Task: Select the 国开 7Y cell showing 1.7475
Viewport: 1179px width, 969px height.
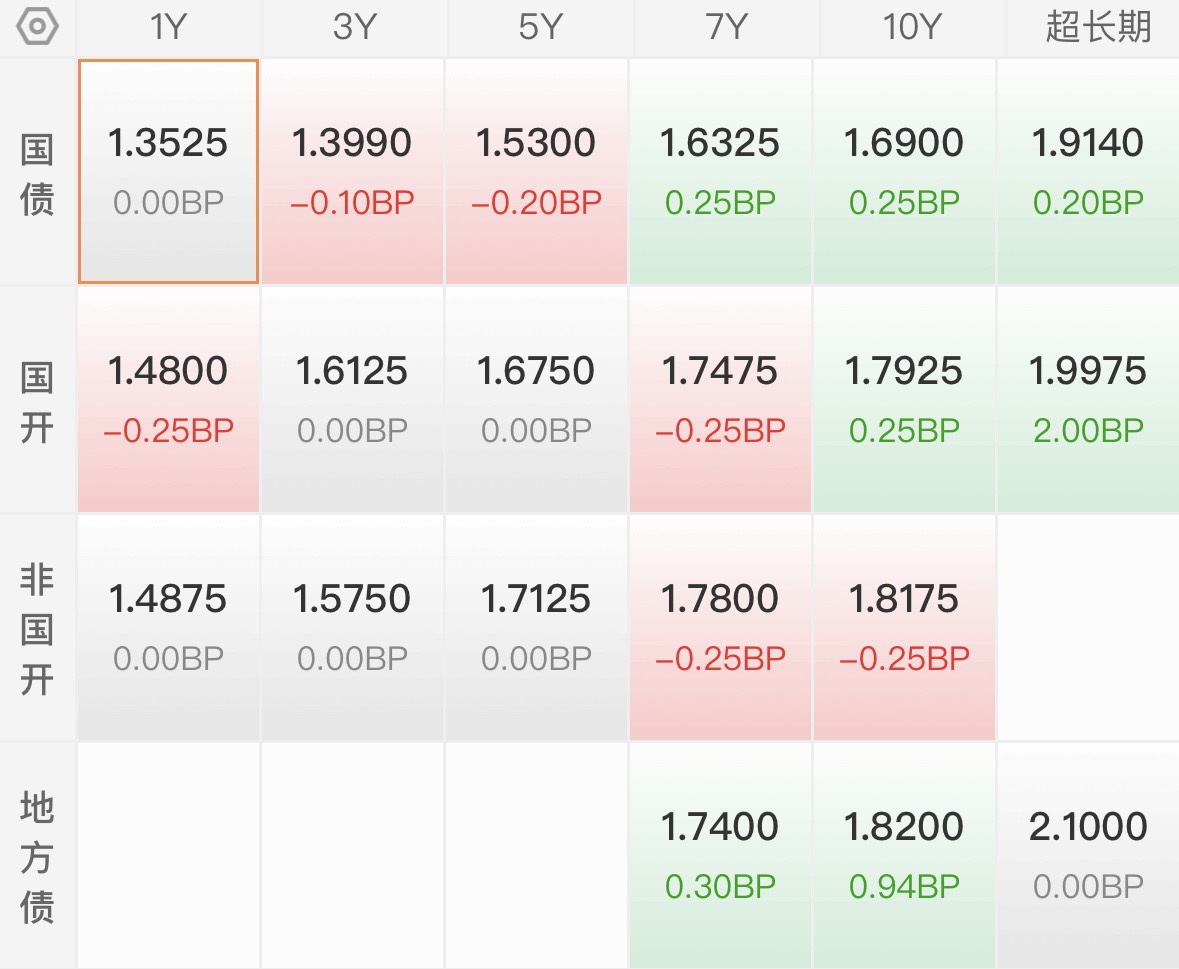Action: (x=720, y=400)
